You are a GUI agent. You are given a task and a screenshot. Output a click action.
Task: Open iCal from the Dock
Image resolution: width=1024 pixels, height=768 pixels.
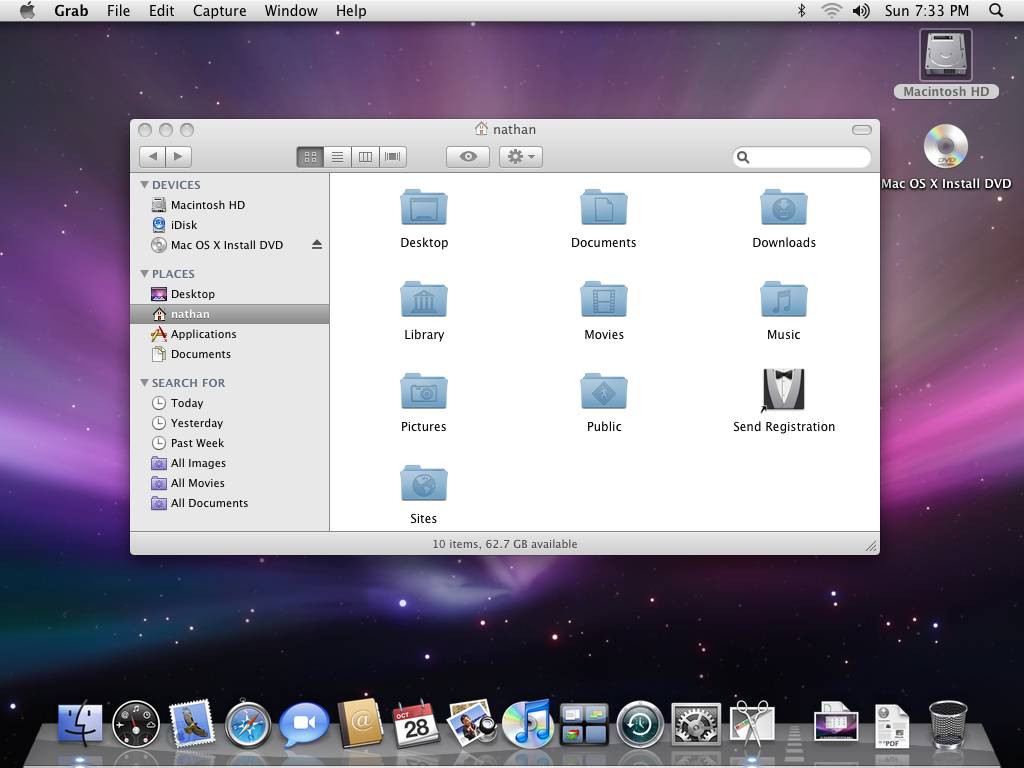click(417, 722)
